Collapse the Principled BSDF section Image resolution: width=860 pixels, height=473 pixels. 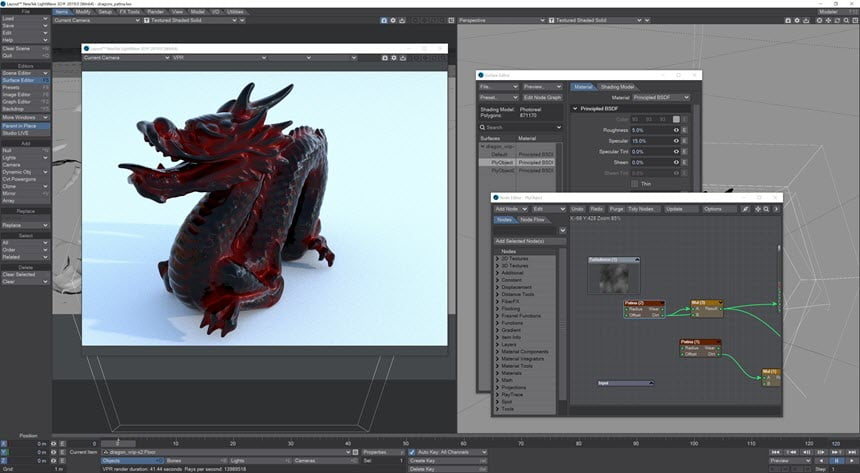point(575,109)
